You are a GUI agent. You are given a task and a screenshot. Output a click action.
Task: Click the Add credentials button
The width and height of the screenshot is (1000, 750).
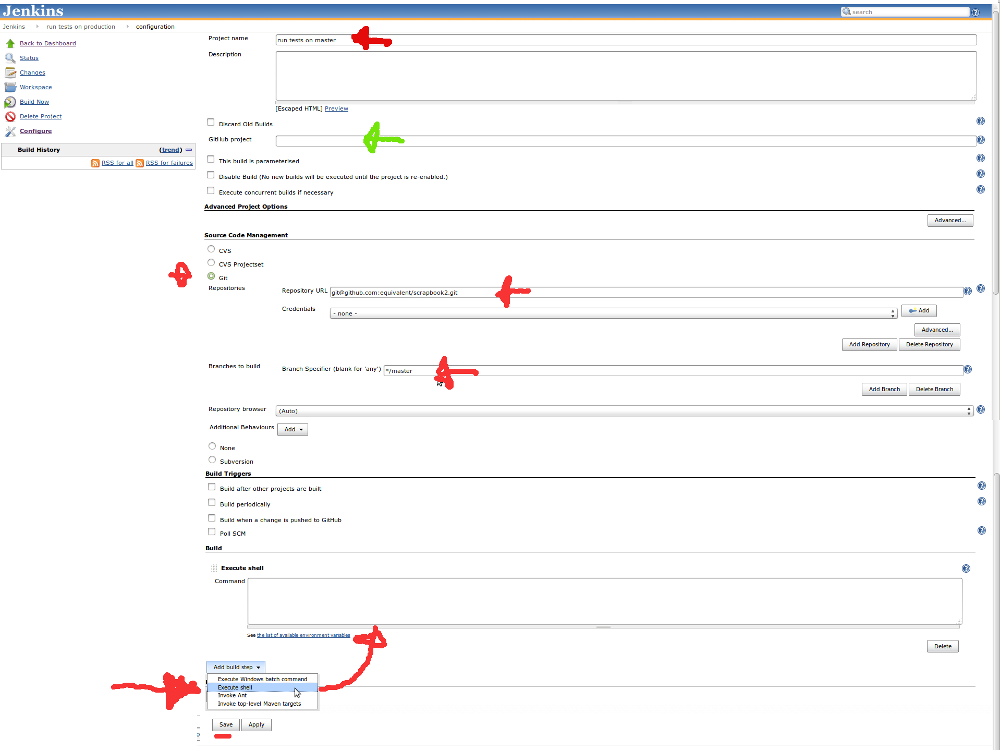pyautogui.click(x=918, y=311)
